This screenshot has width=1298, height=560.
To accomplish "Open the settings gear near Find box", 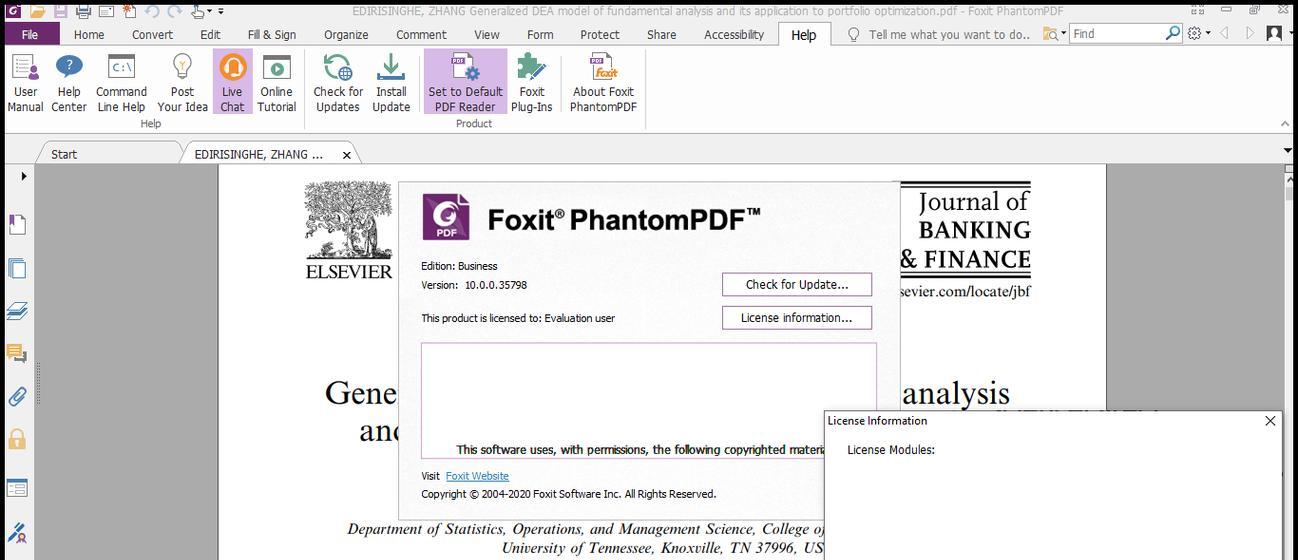I will (x=1194, y=33).
